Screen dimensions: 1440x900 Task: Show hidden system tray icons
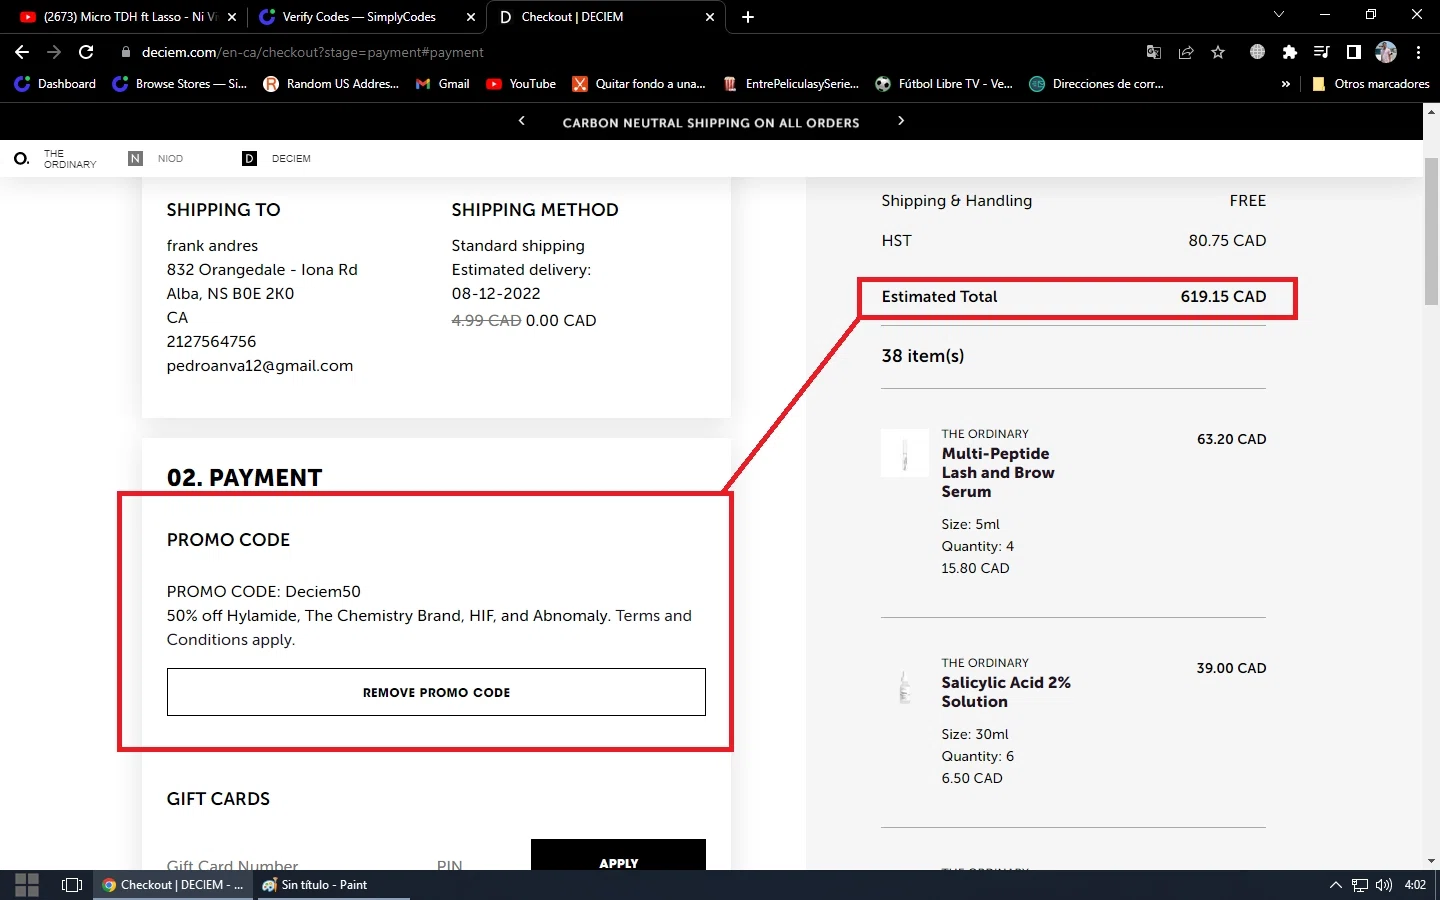[x=1335, y=885]
